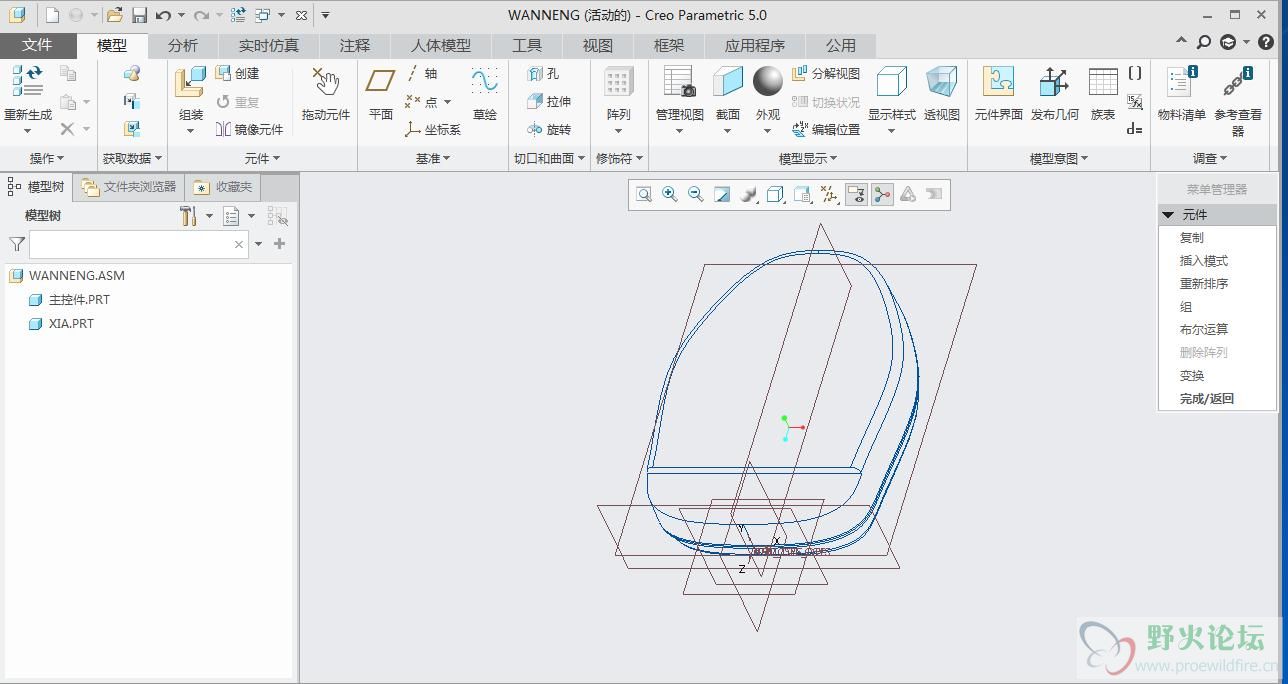Screen dimensions: 1288x684
Task: Choose 复制 in the menu manager
Action: tap(1192, 238)
